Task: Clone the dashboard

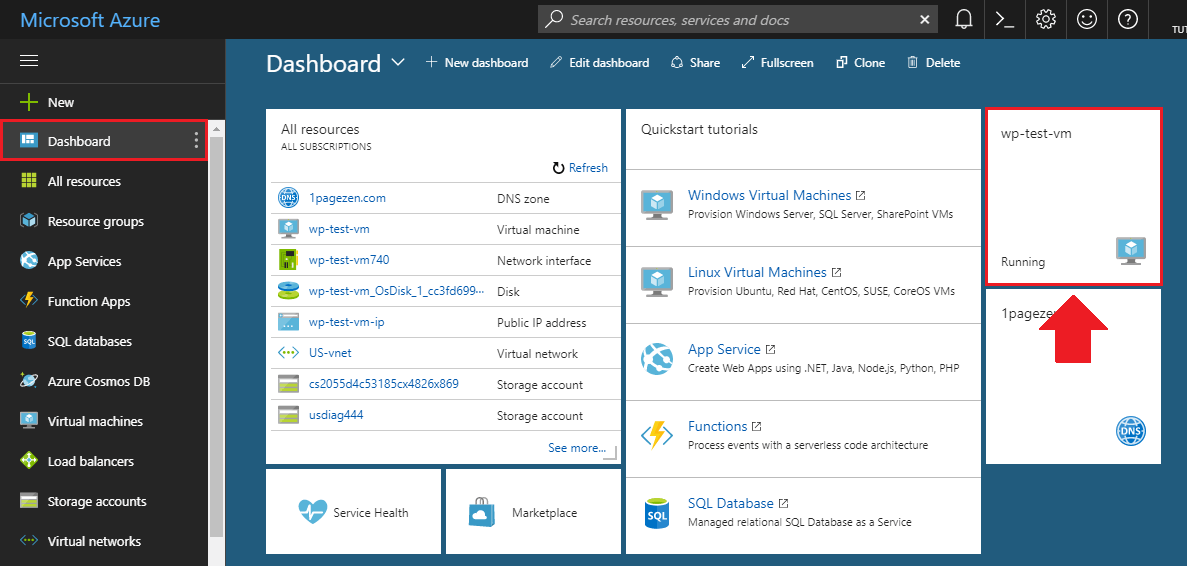Action: (859, 63)
